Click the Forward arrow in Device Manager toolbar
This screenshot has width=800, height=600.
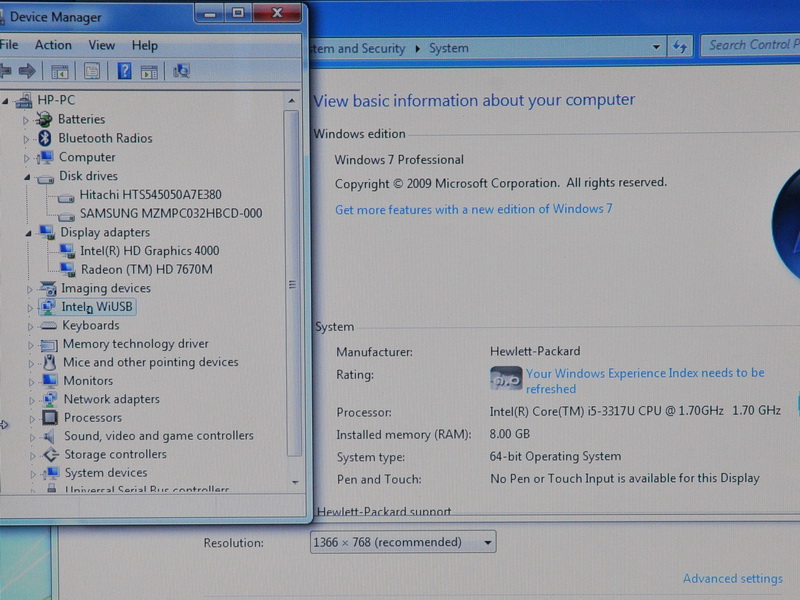coord(27,71)
